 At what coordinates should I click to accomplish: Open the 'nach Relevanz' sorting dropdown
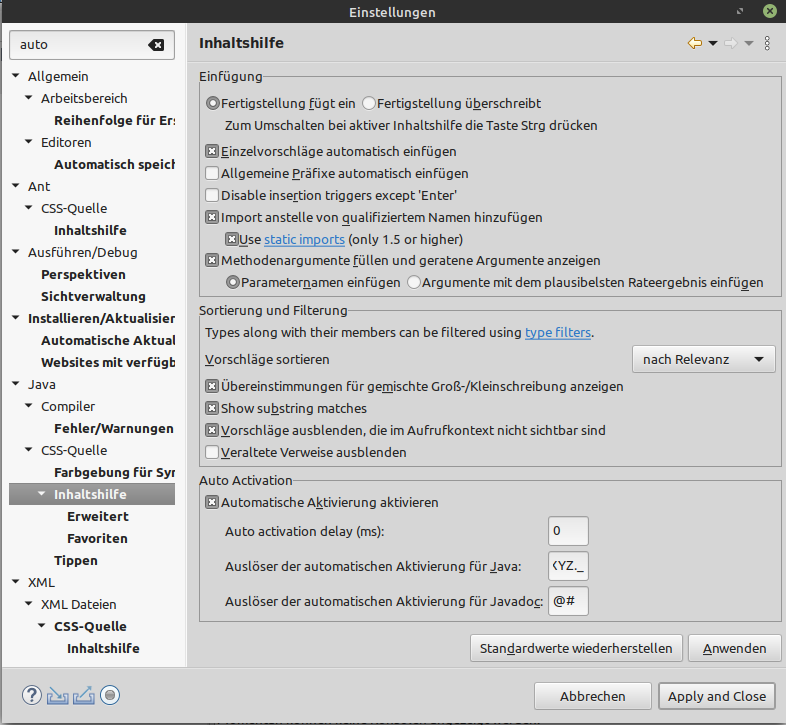pyautogui.click(x=703, y=359)
